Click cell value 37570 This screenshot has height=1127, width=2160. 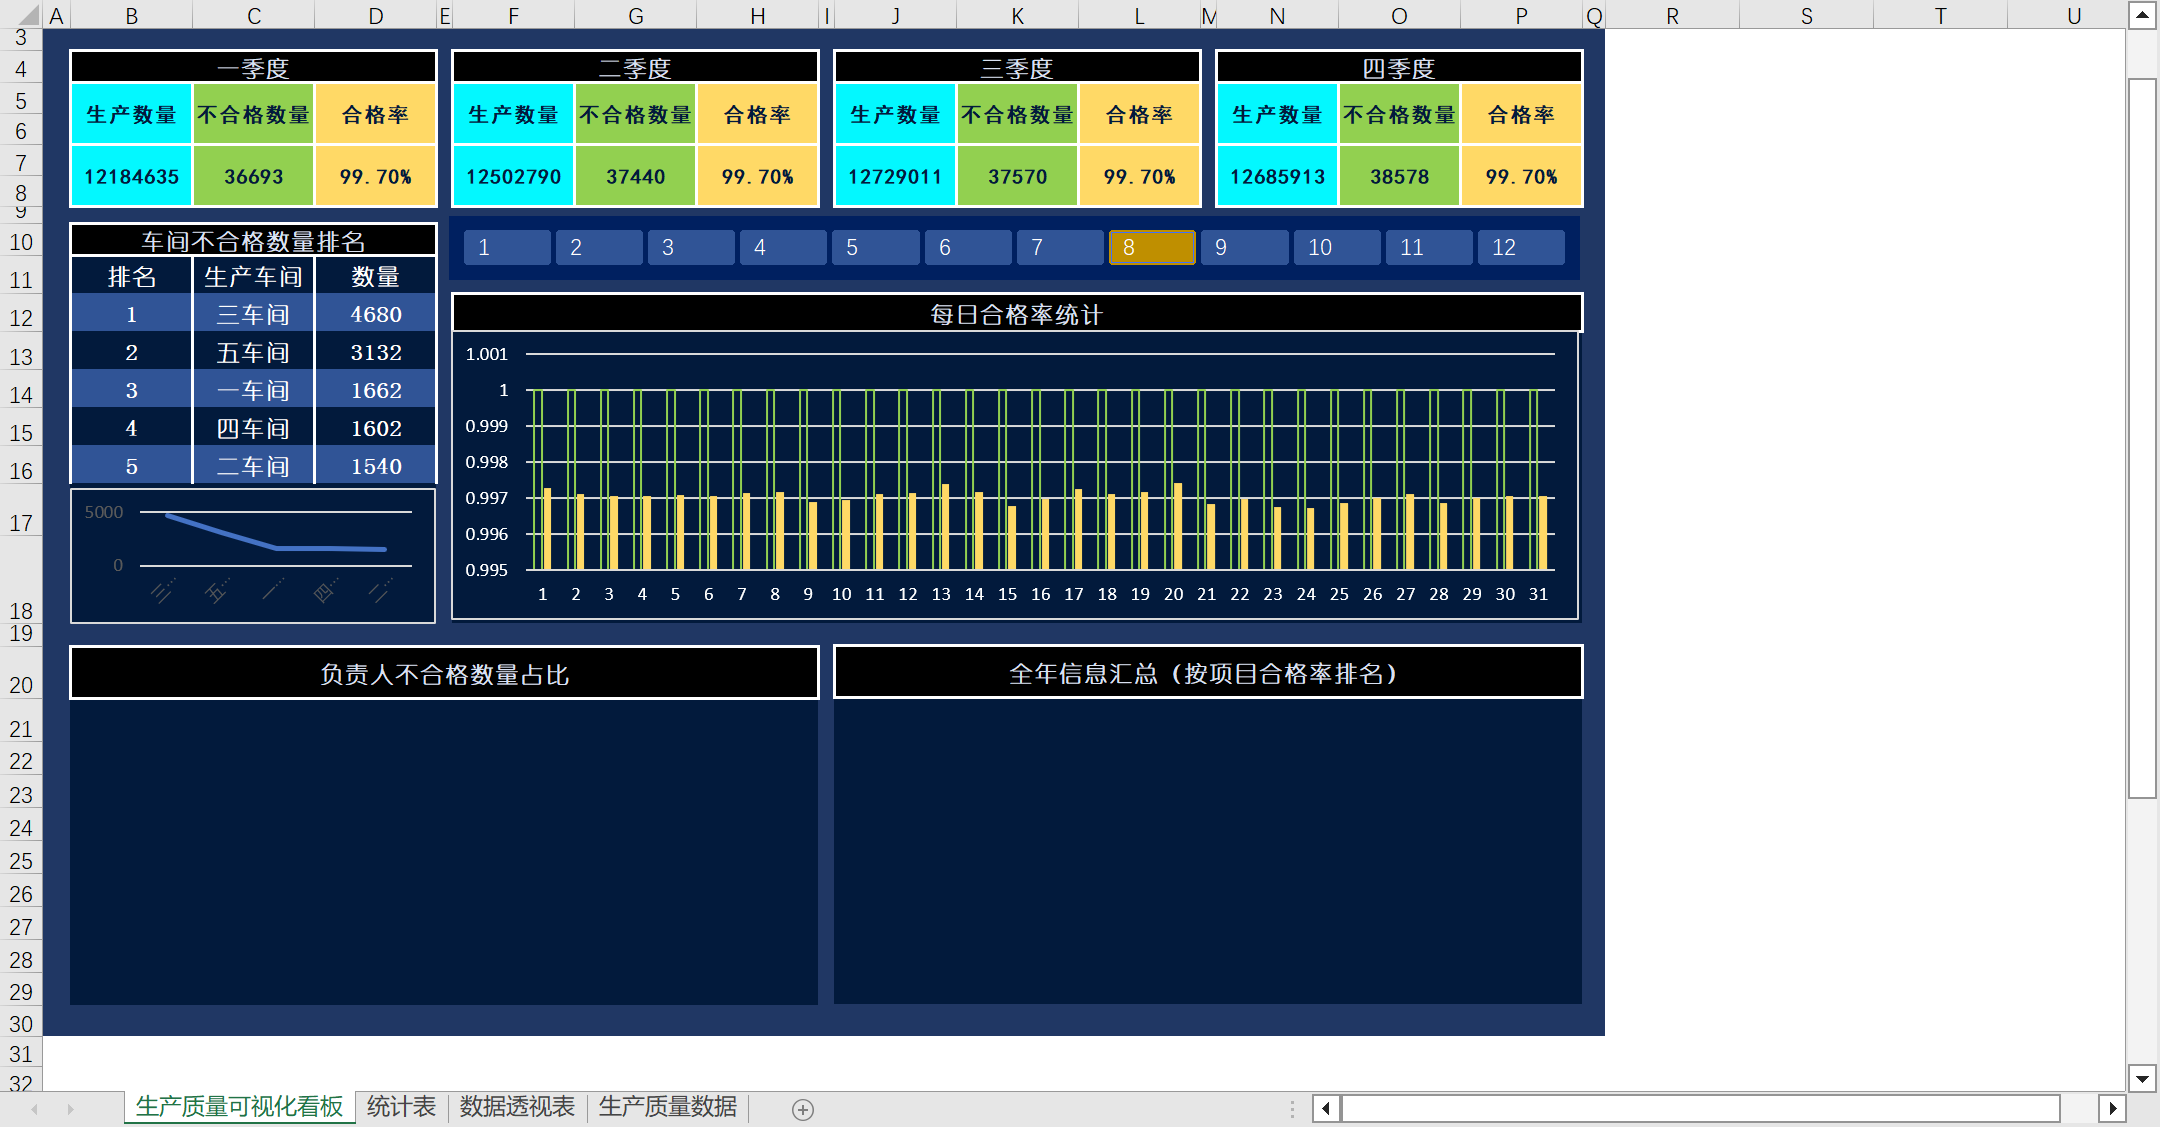[x=1017, y=177]
